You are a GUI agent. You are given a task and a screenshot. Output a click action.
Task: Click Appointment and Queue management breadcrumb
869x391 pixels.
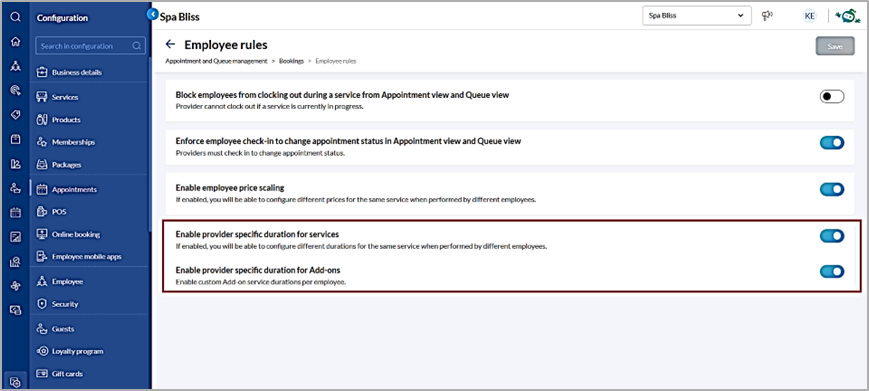coord(216,61)
